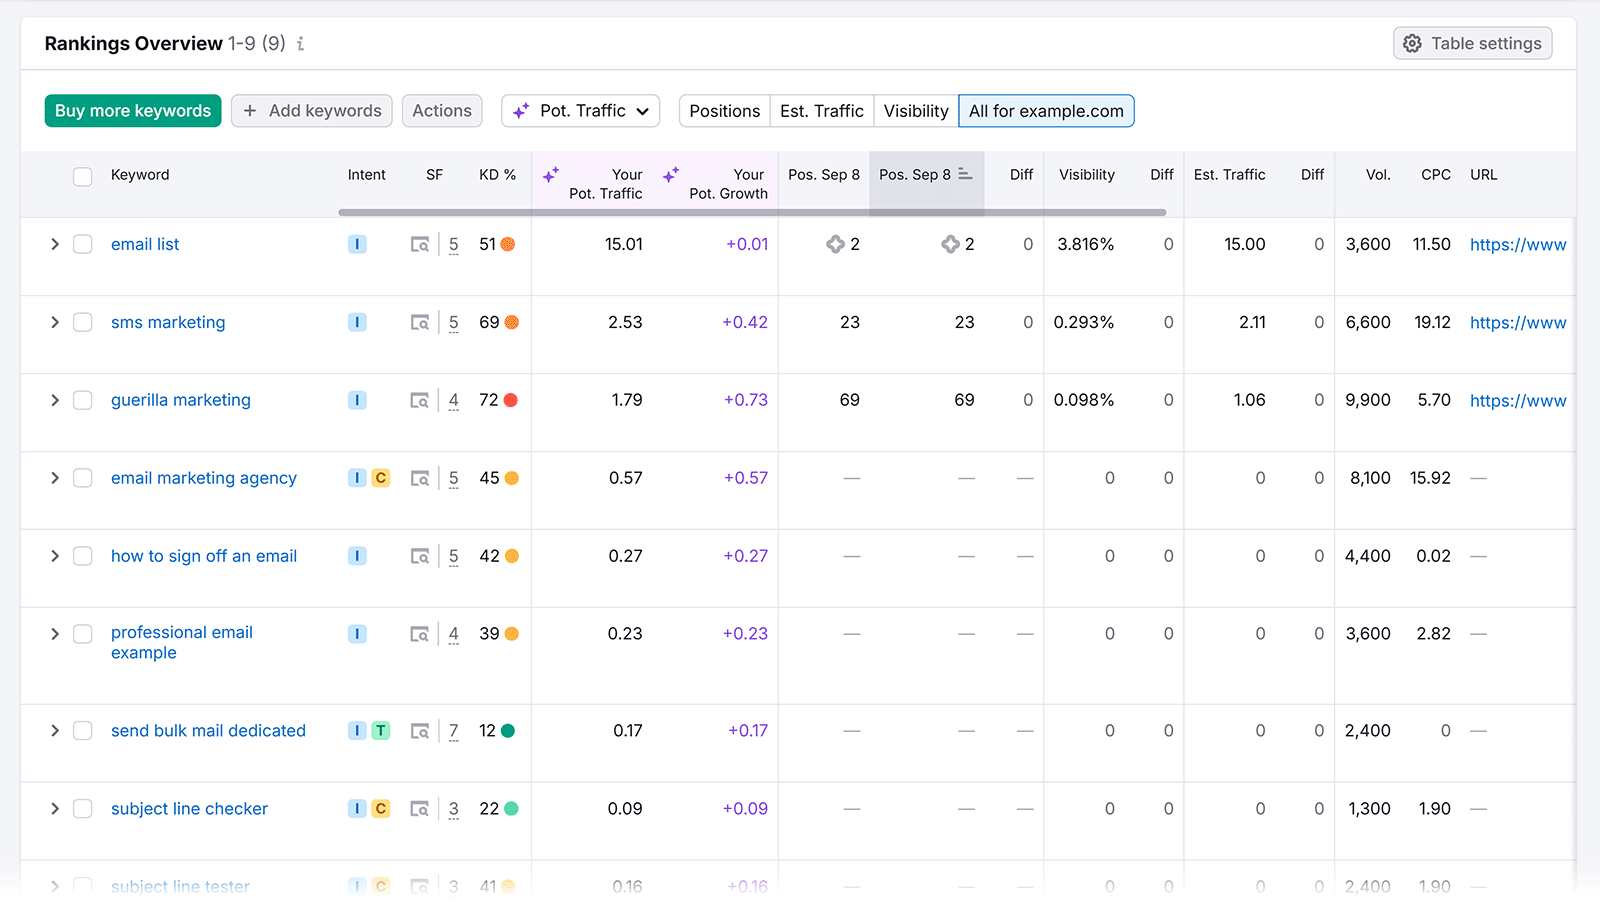Switch to the "Positions" tab

(724, 111)
